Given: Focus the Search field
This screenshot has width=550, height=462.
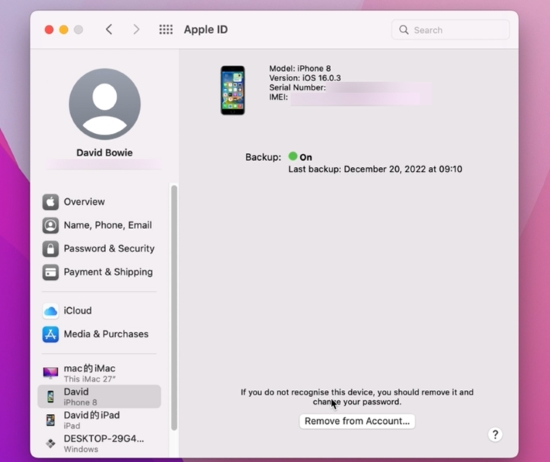Looking at the screenshot, I should coord(450,30).
